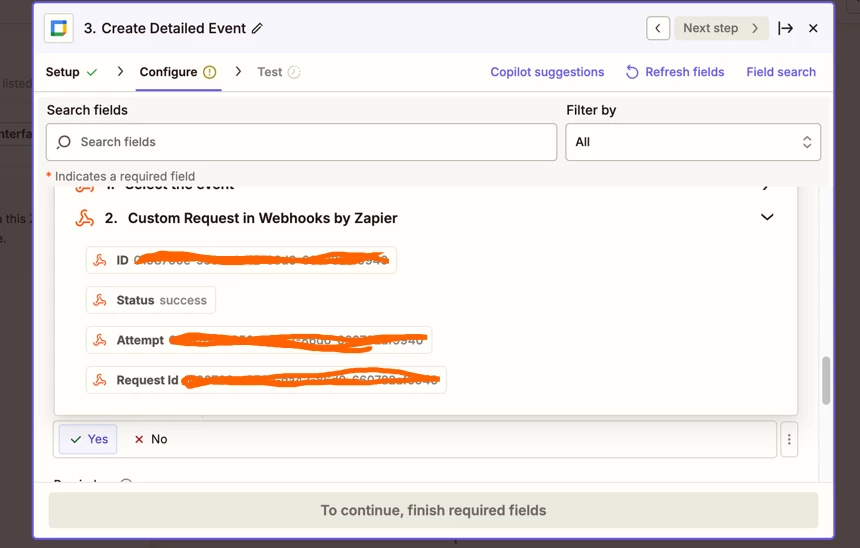Image resolution: width=860 pixels, height=548 pixels.
Task: Click the panel vertical scrollbar thumb
Action: click(x=826, y=380)
